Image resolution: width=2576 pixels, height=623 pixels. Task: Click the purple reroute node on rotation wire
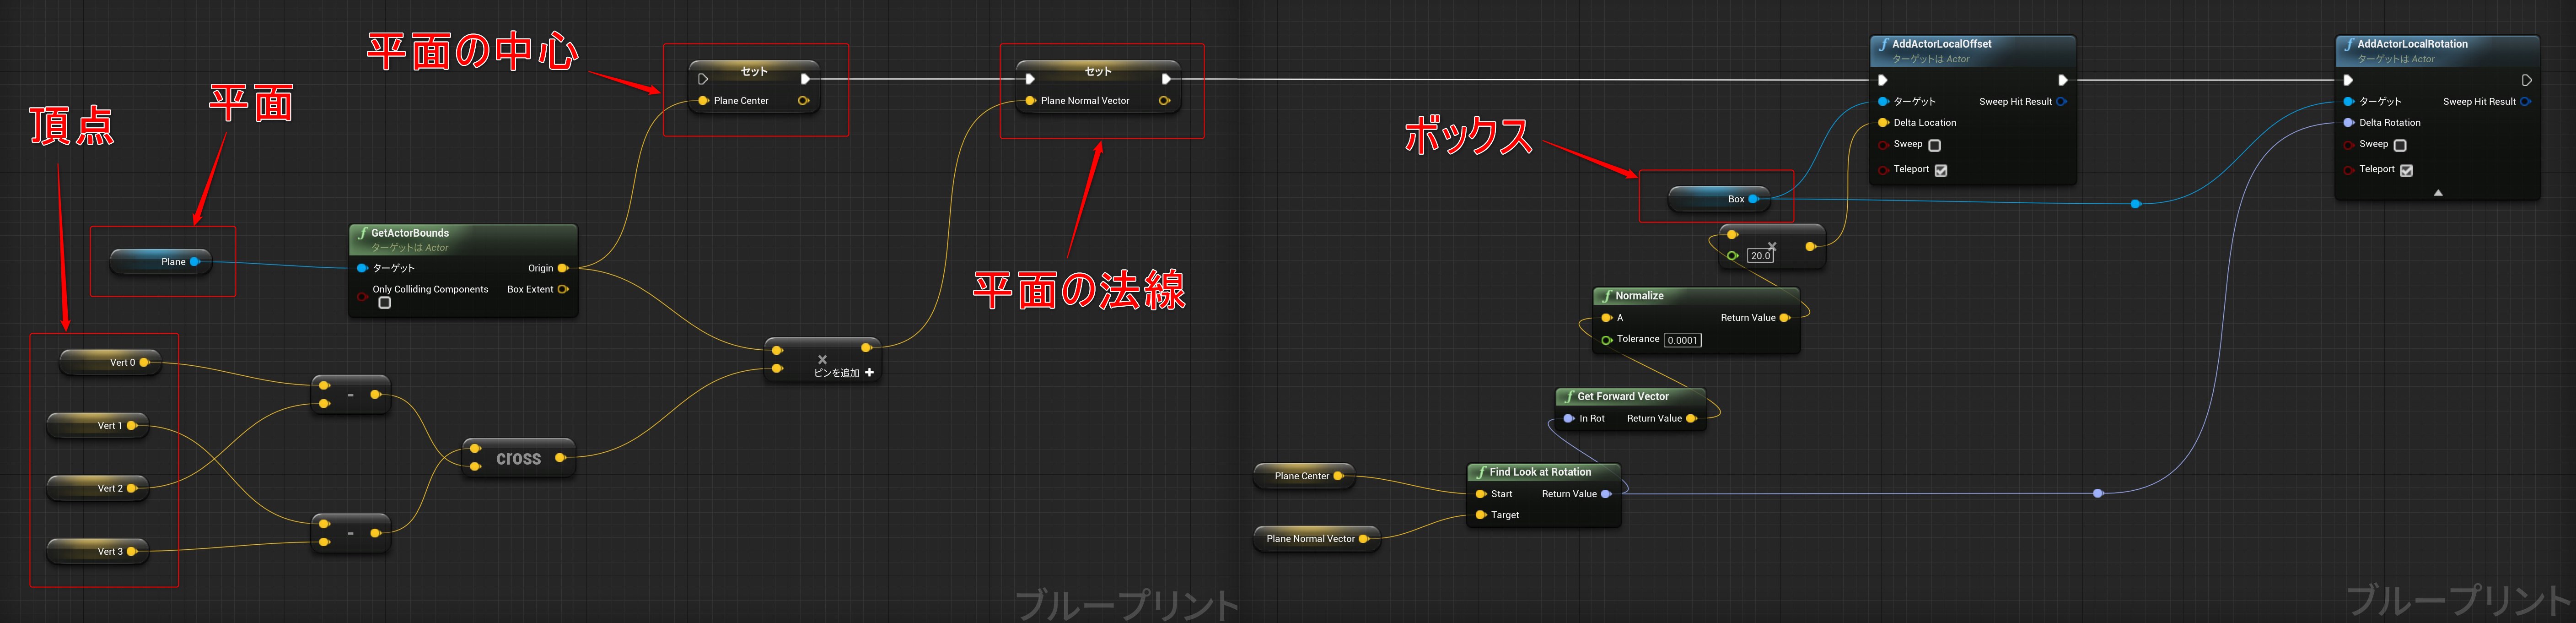pyautogui.click(x=2098, y=493)
